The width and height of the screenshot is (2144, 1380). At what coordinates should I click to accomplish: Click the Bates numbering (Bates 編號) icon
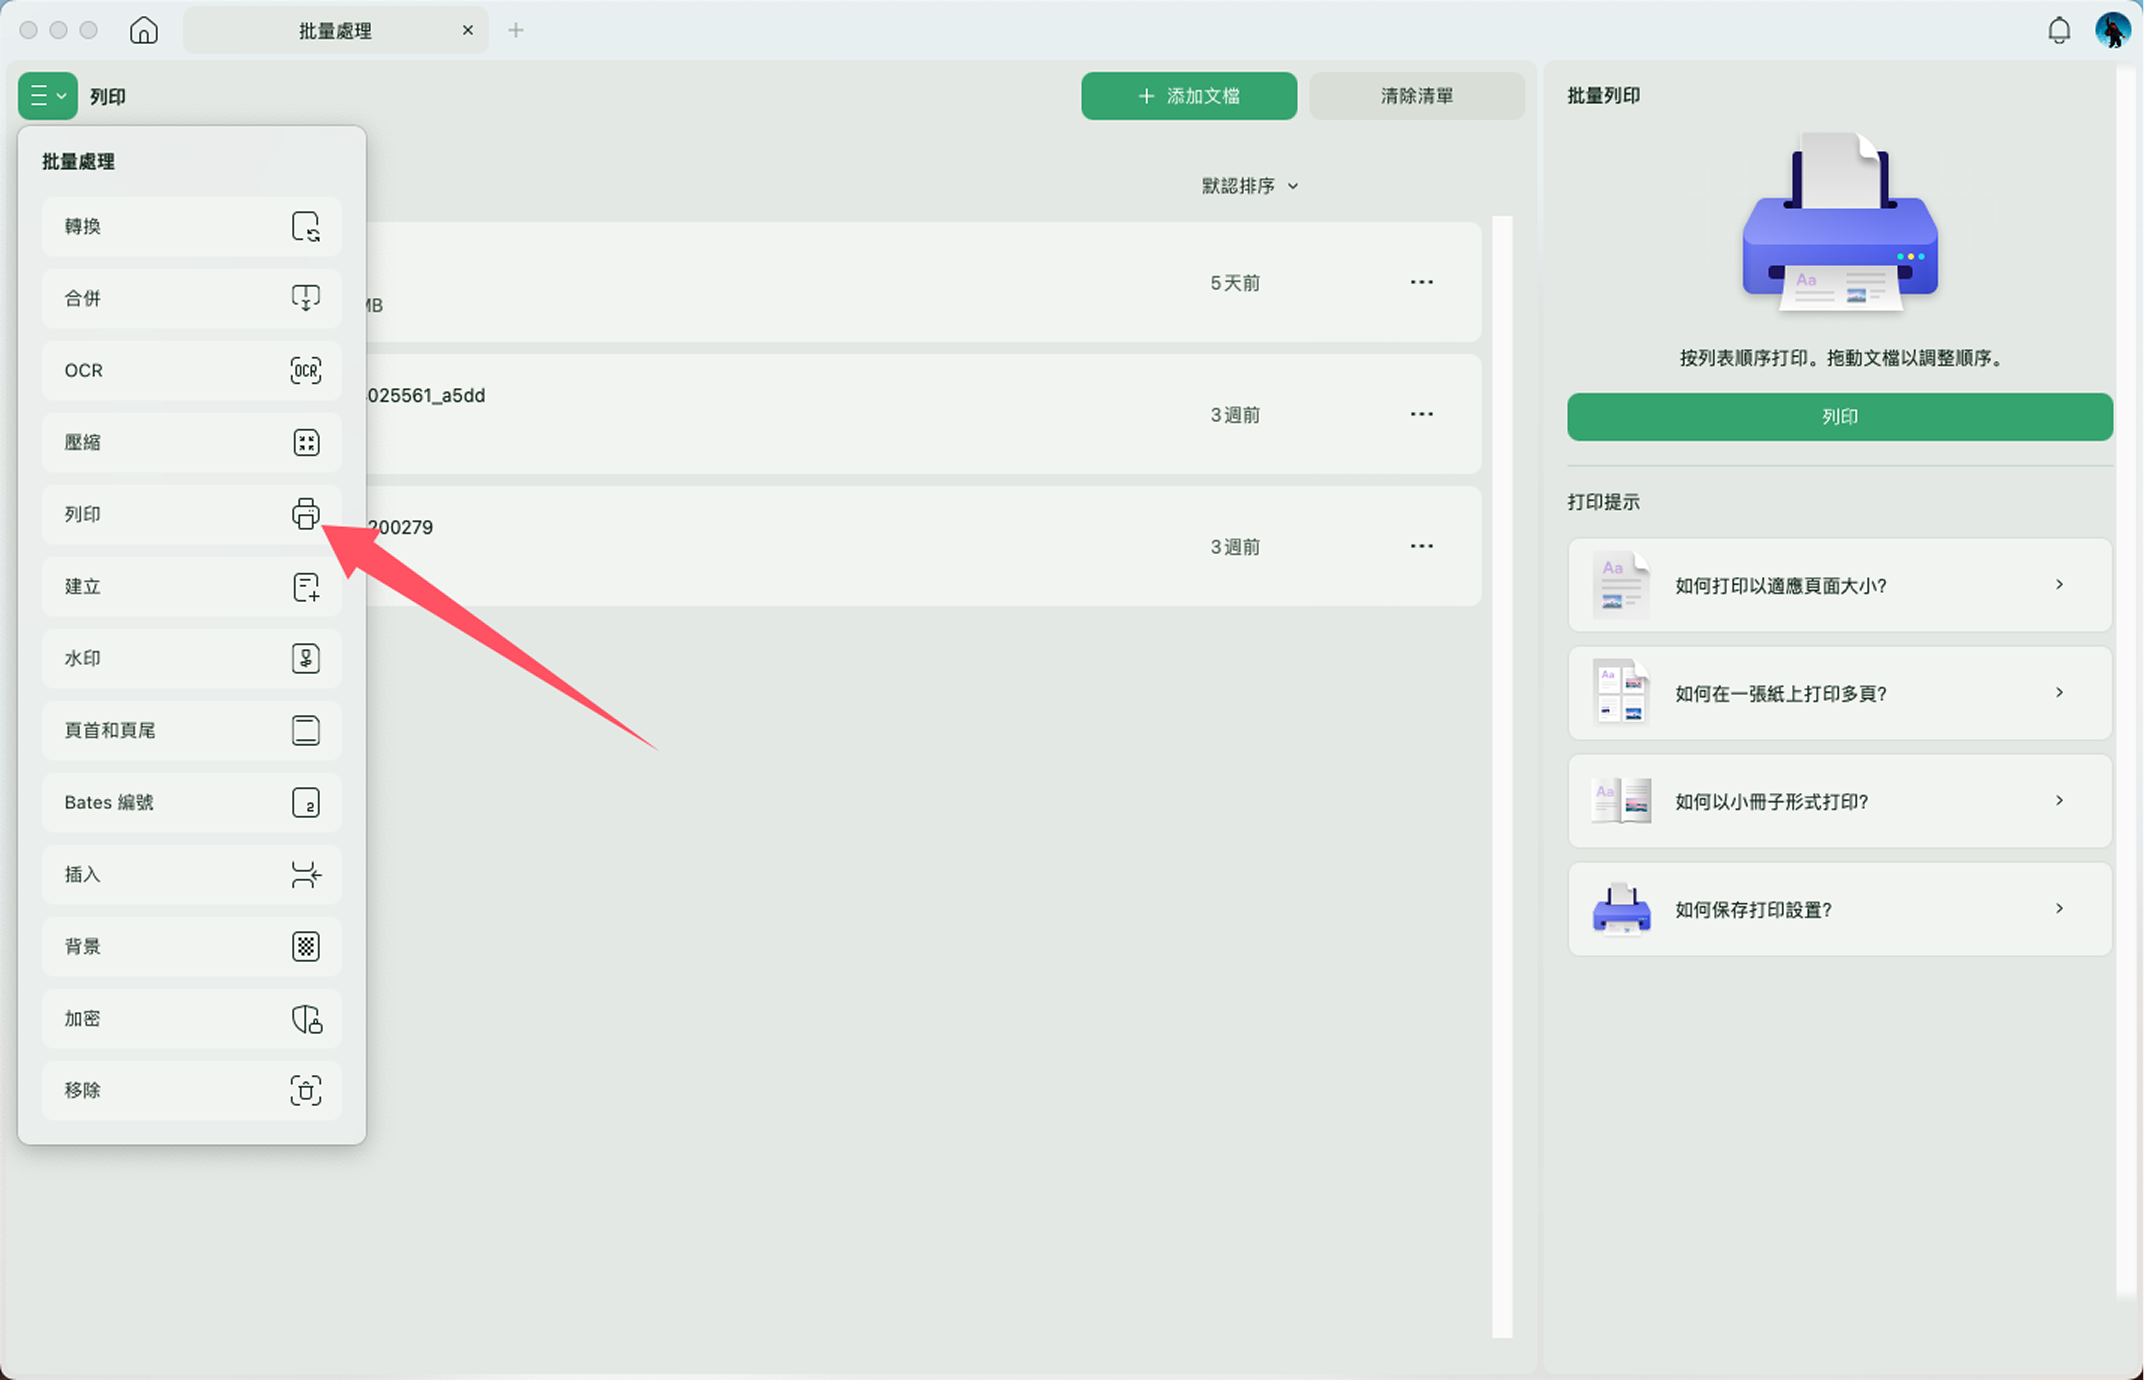(306, 802)
